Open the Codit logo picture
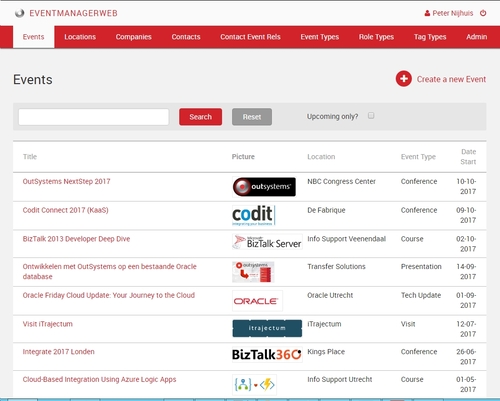The width and height of the screenshot is (500, 401). pos(254,215)
